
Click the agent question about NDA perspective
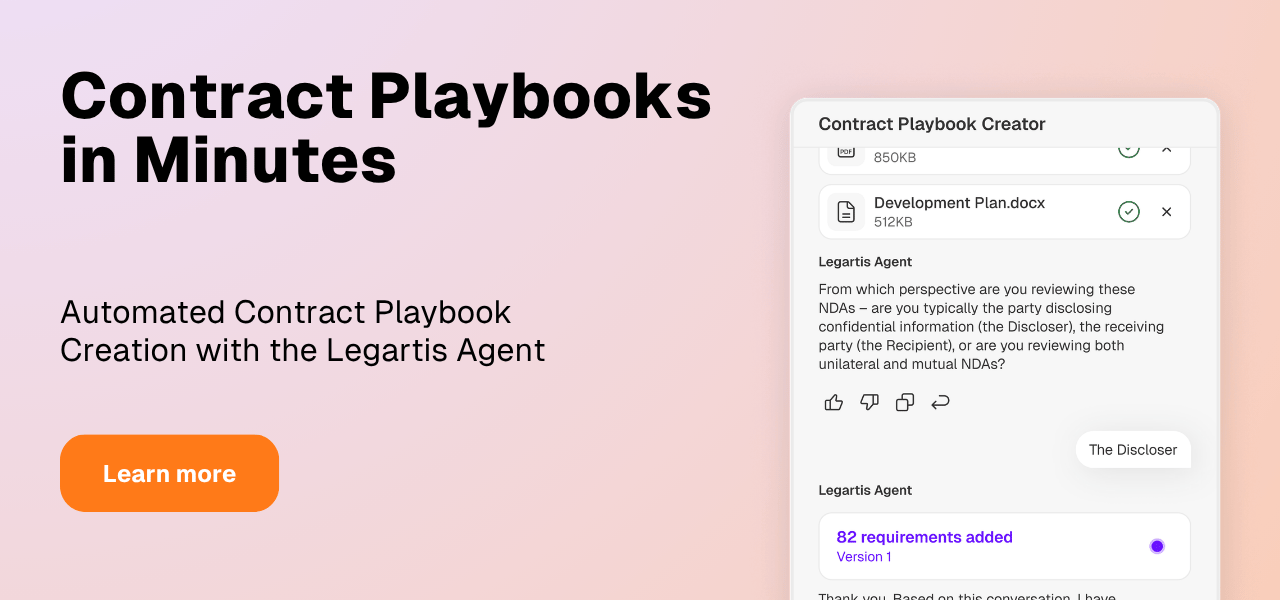click(x=991, y=327)
